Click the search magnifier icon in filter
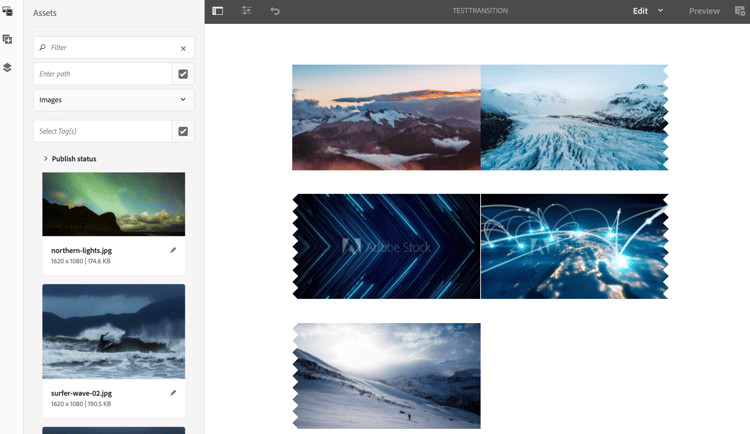 (43, 47)
